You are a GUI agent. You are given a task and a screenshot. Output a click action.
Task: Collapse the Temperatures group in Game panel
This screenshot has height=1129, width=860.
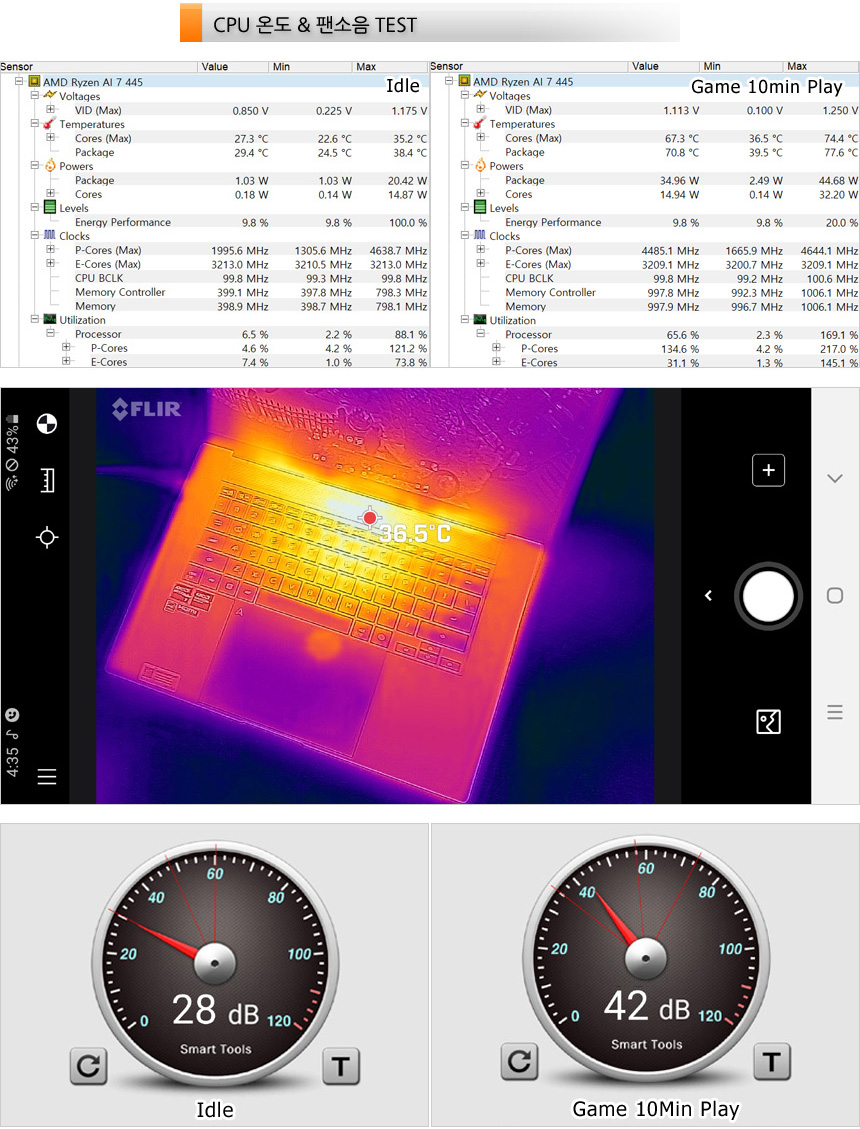(465, 124)
